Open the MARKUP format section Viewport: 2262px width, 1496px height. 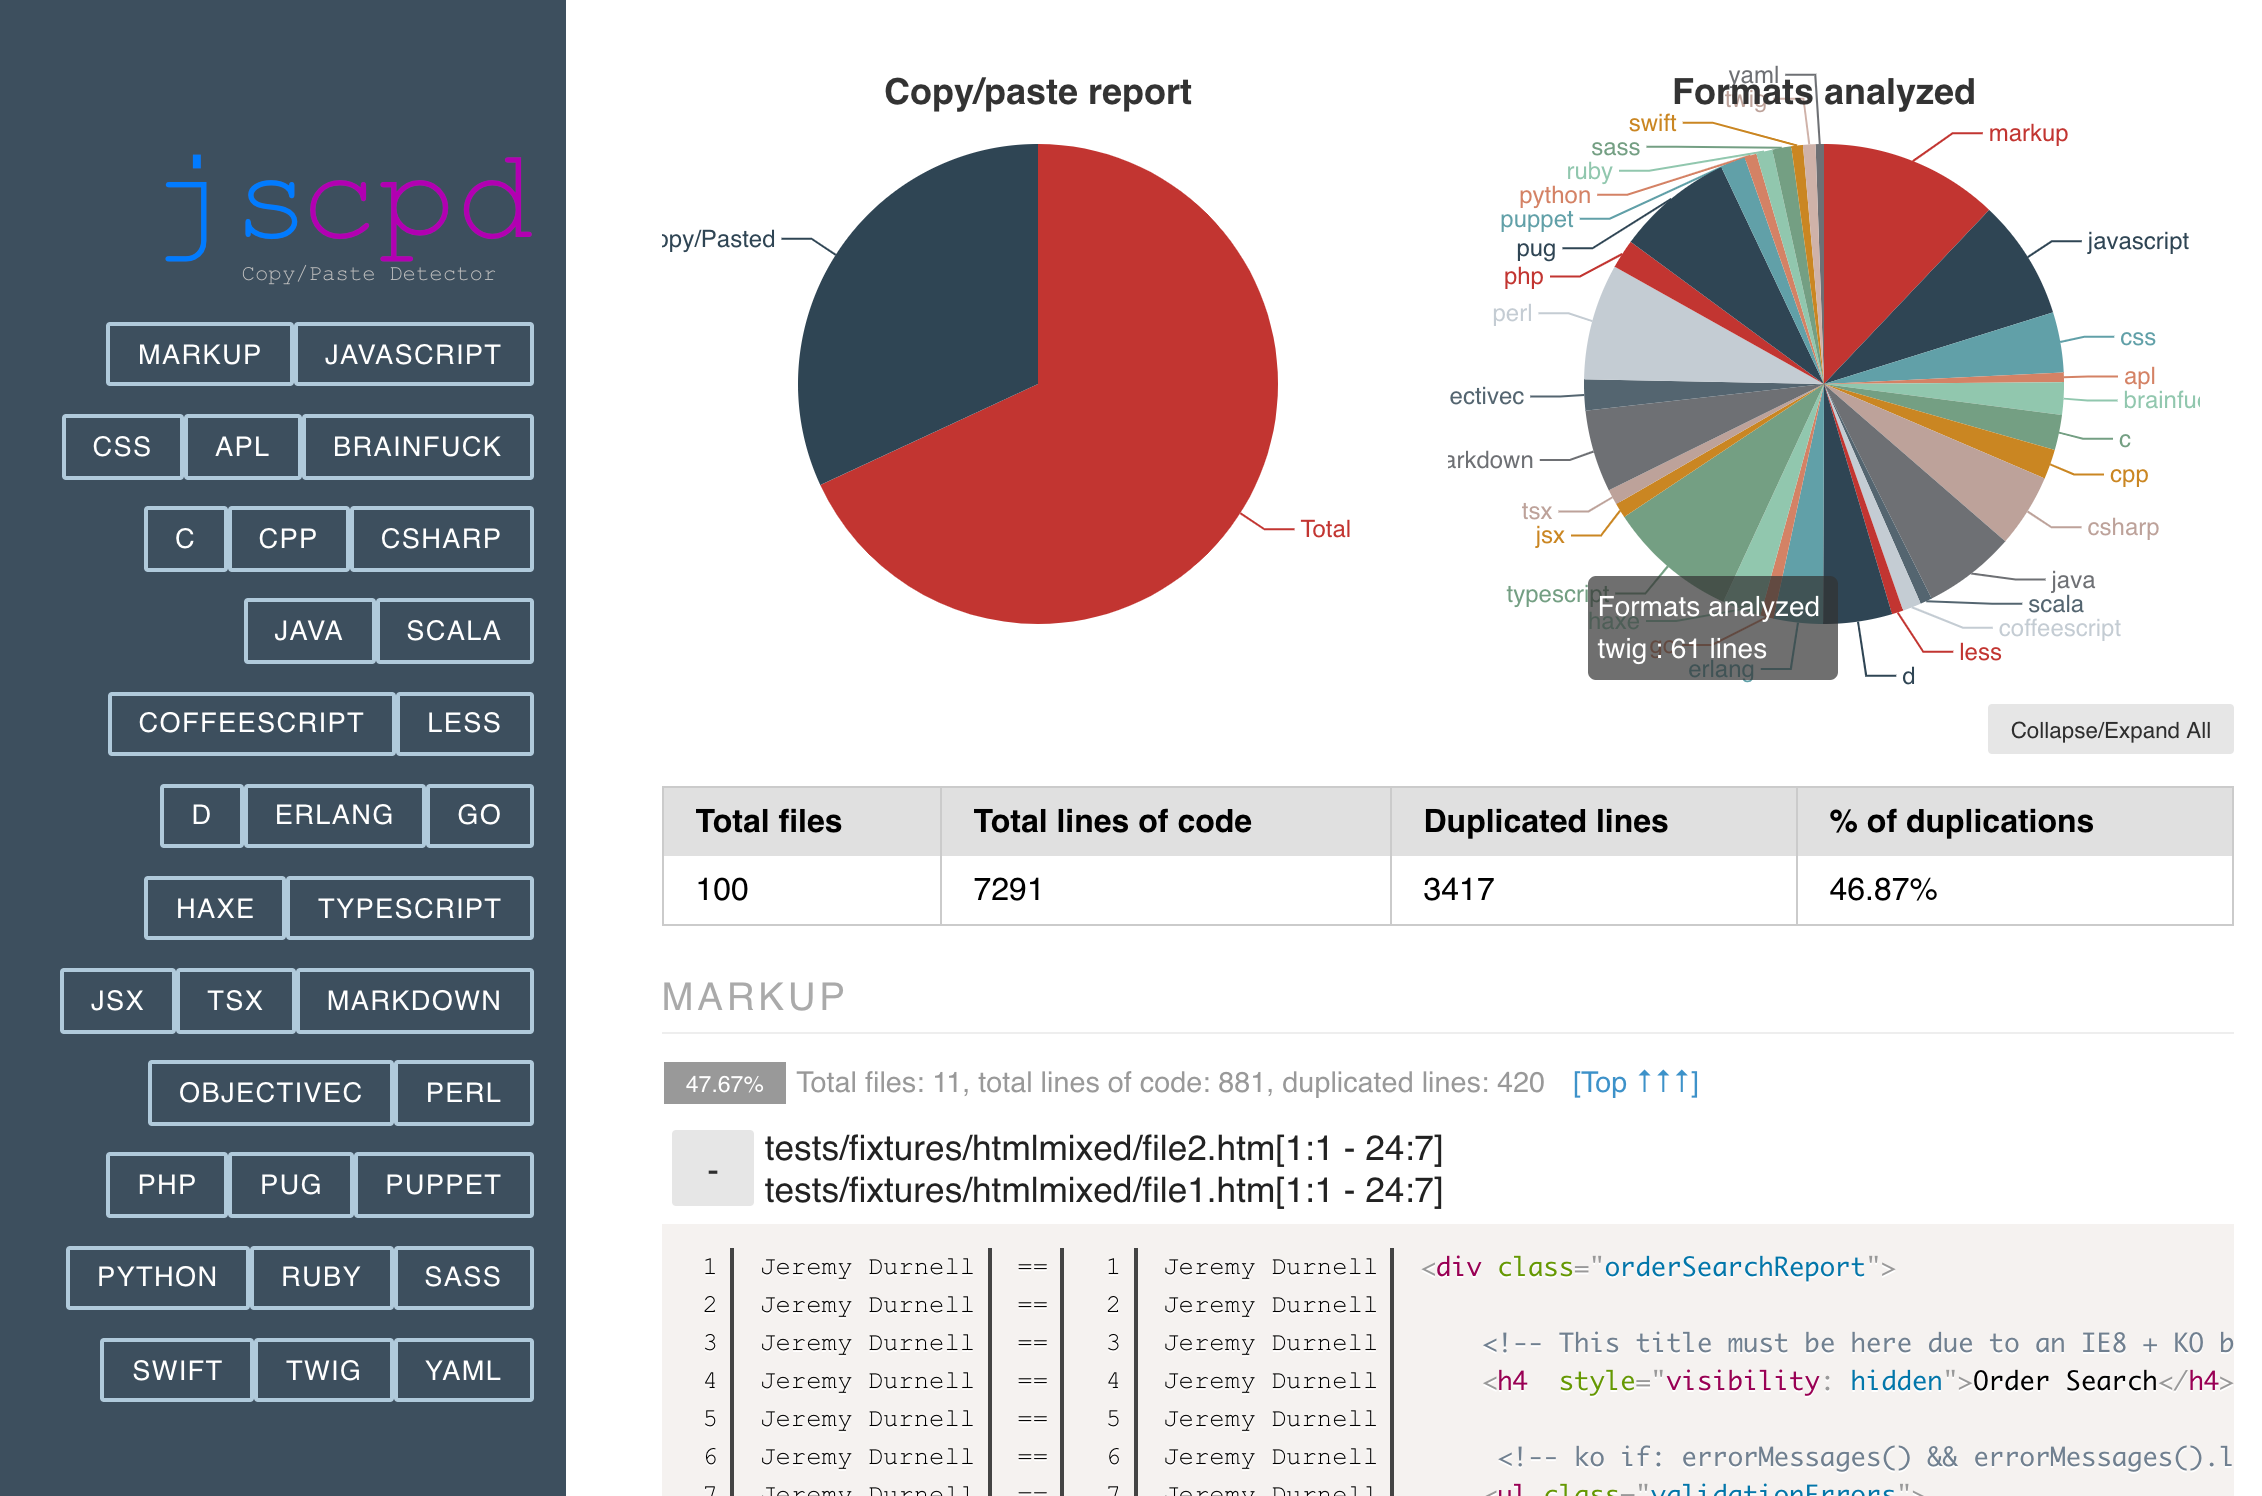coord(199,354)
